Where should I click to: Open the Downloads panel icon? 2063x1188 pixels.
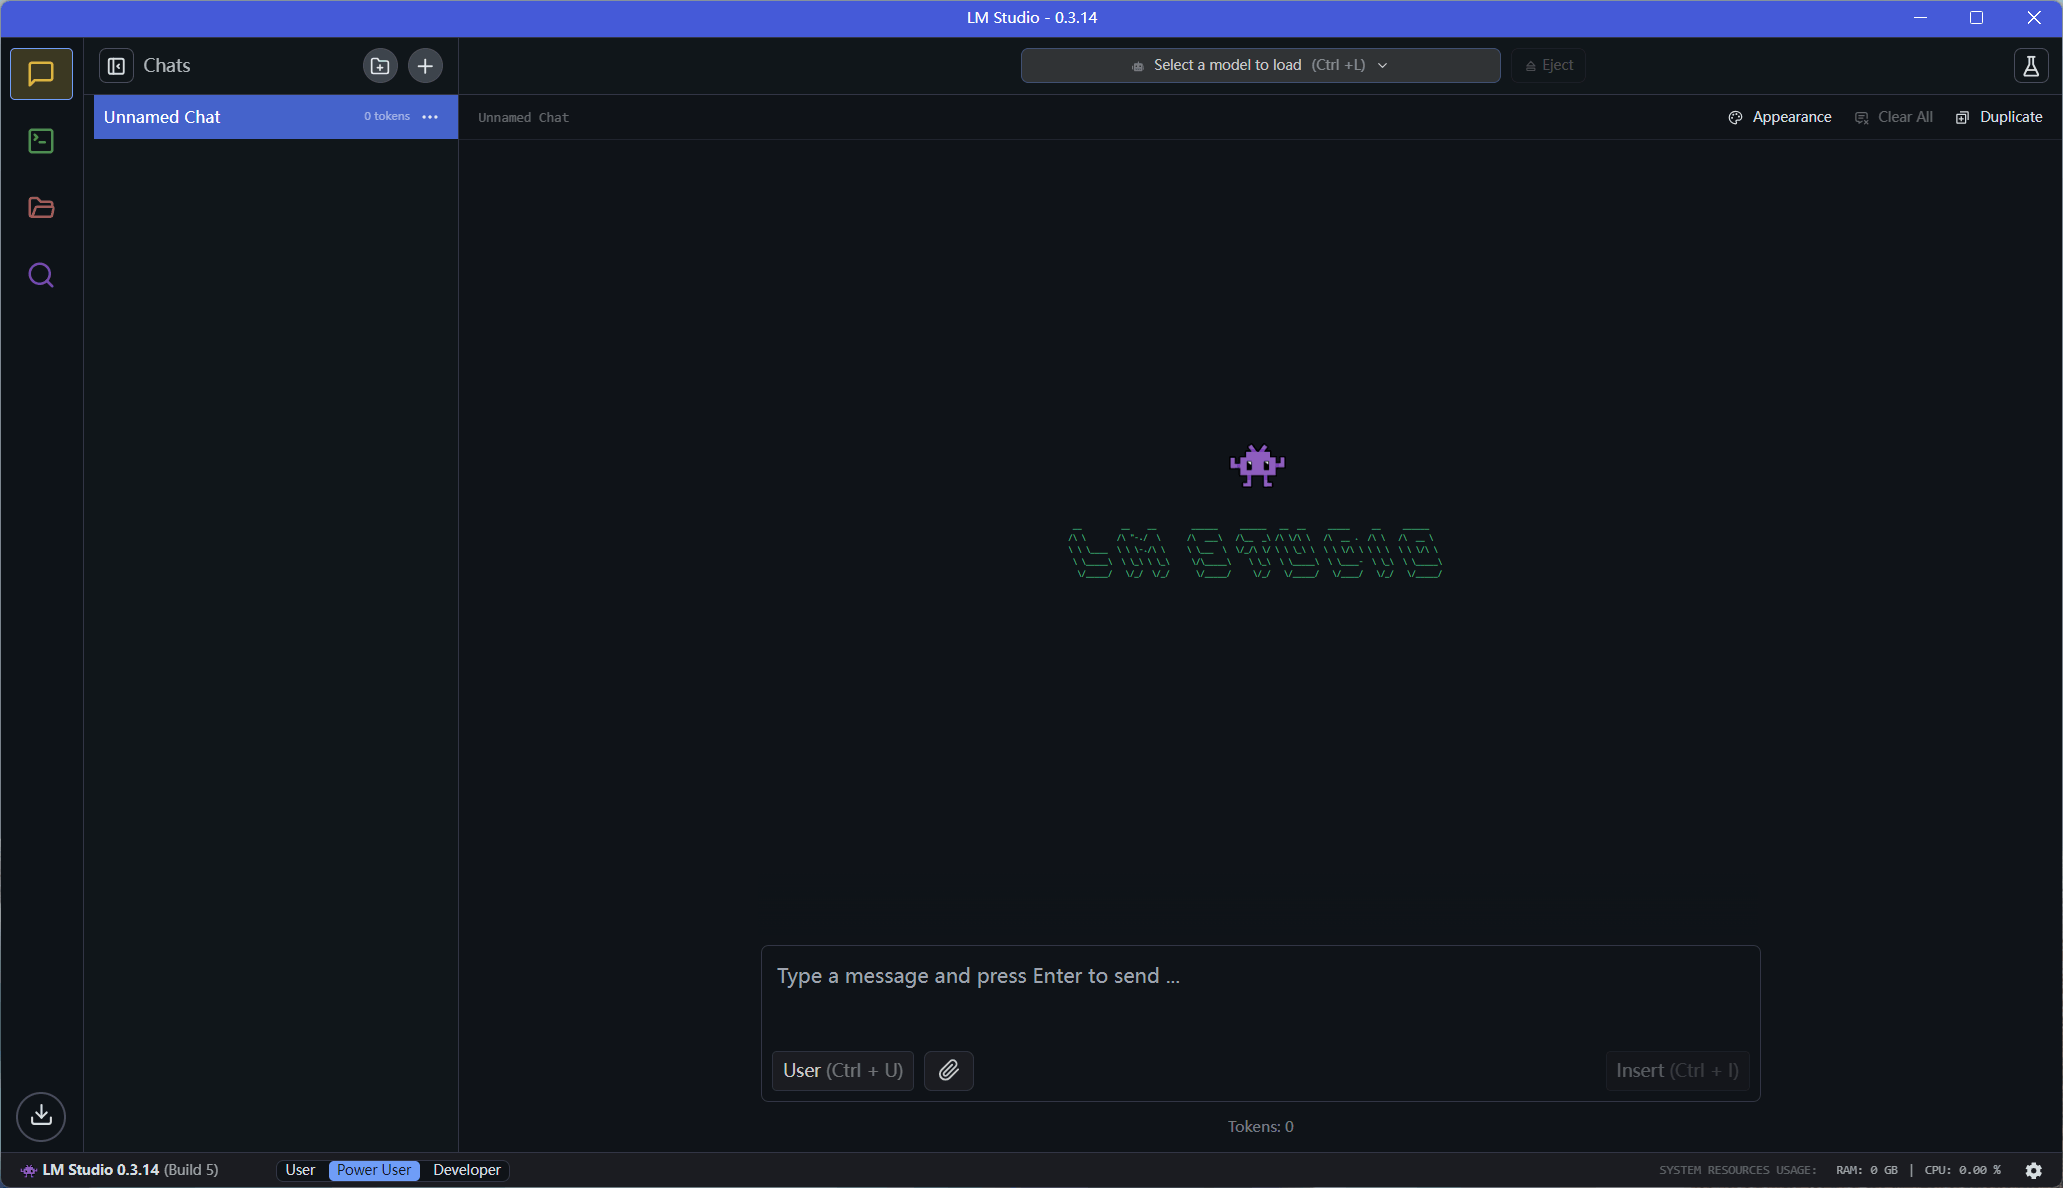coord(41,1115)
